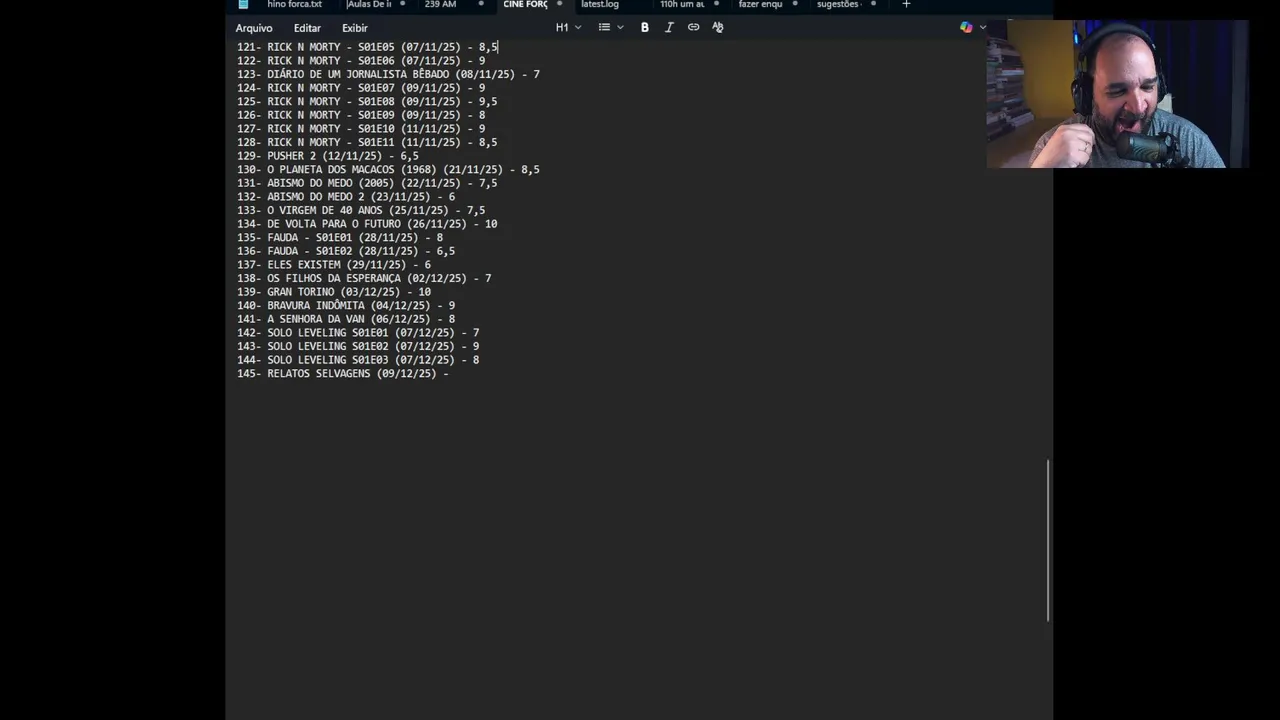Viewport: 1280px width, 720px height.
Task: Open the list formatting dropdown
Action: [x=610, y=28]
